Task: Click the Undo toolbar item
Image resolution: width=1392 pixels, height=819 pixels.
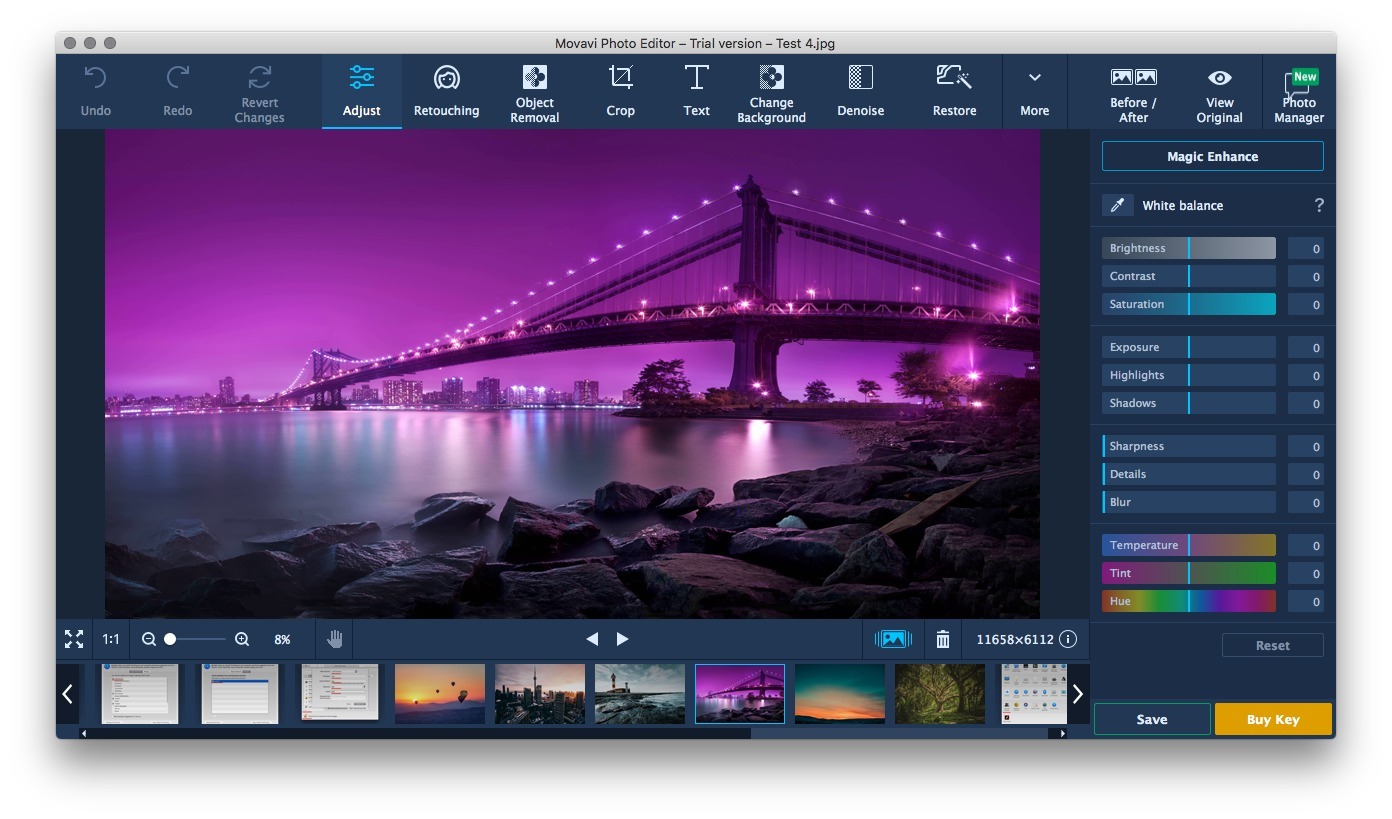Action: pos(95,91)
